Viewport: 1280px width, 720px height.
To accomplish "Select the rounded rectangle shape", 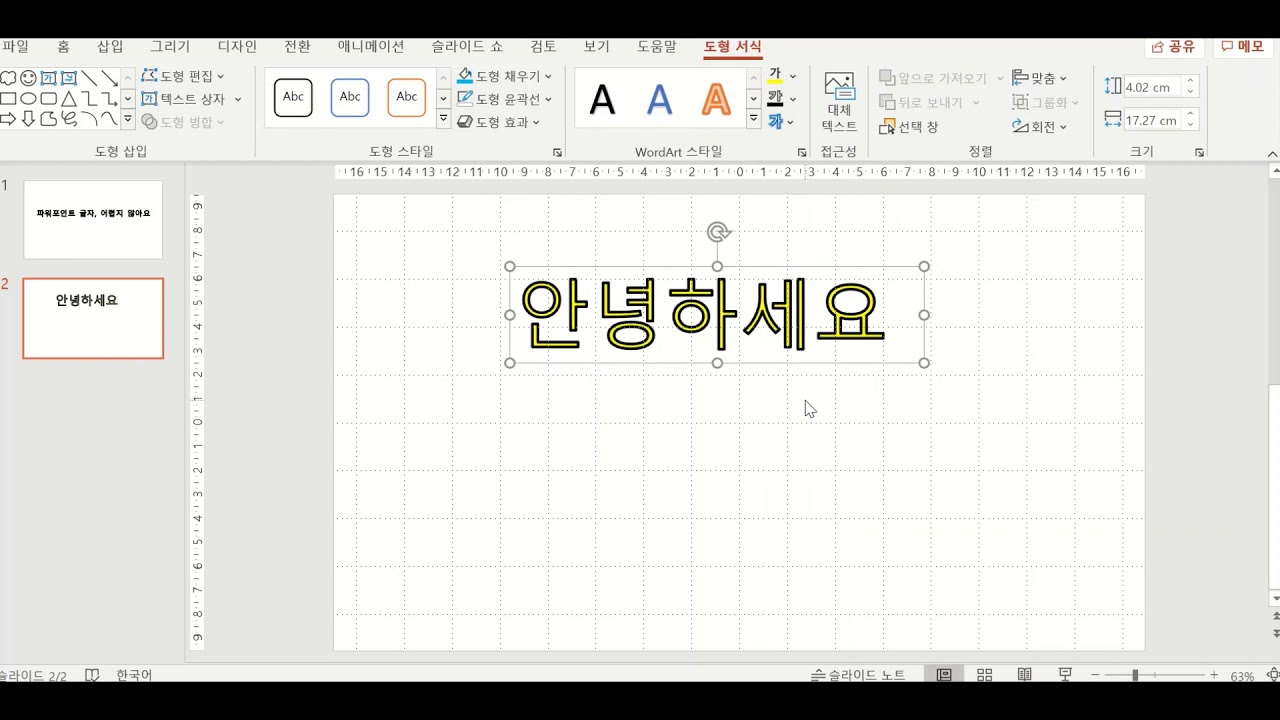I will (x=48, y=99).
